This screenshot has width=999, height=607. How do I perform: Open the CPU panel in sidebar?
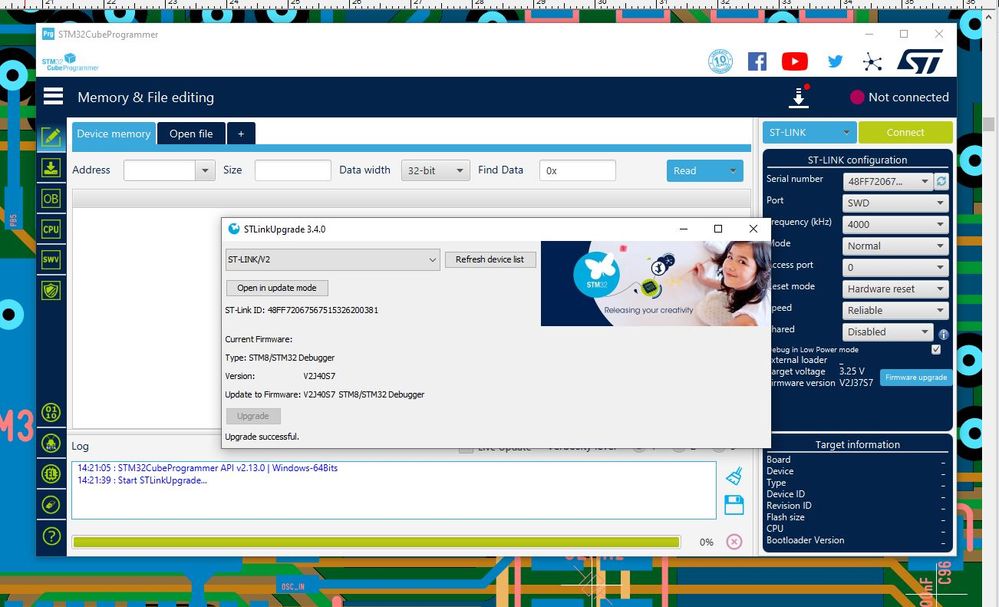51,229
